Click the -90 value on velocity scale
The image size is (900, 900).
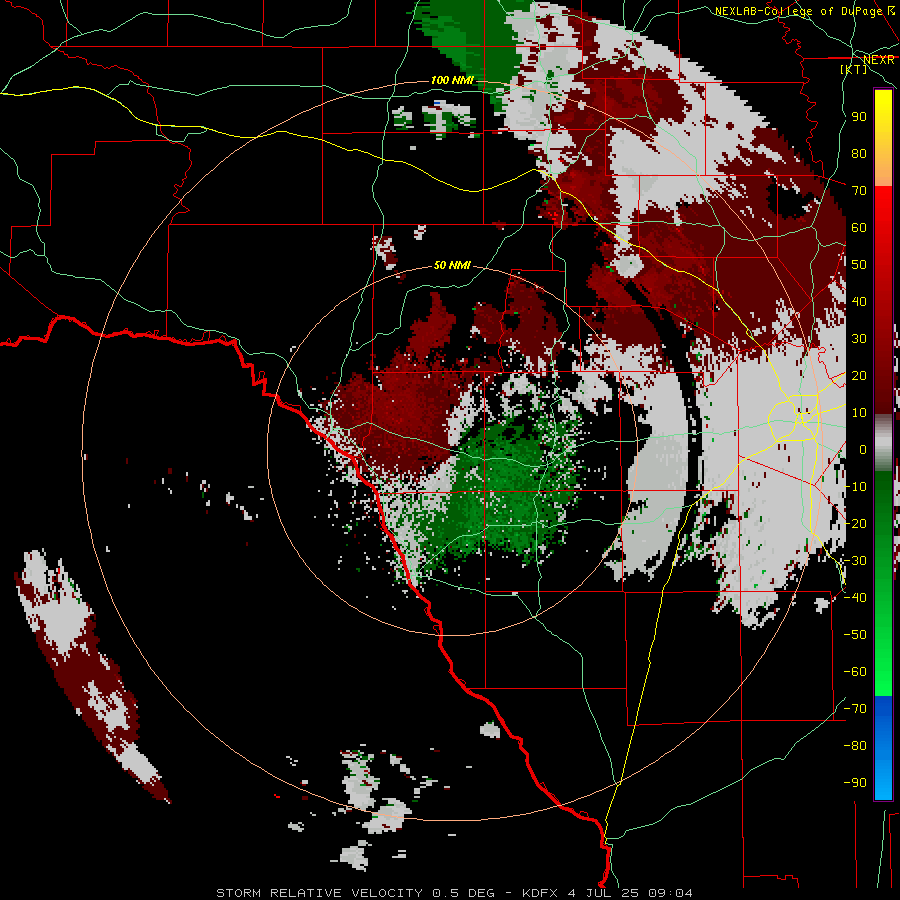click(x=855, y=783)
